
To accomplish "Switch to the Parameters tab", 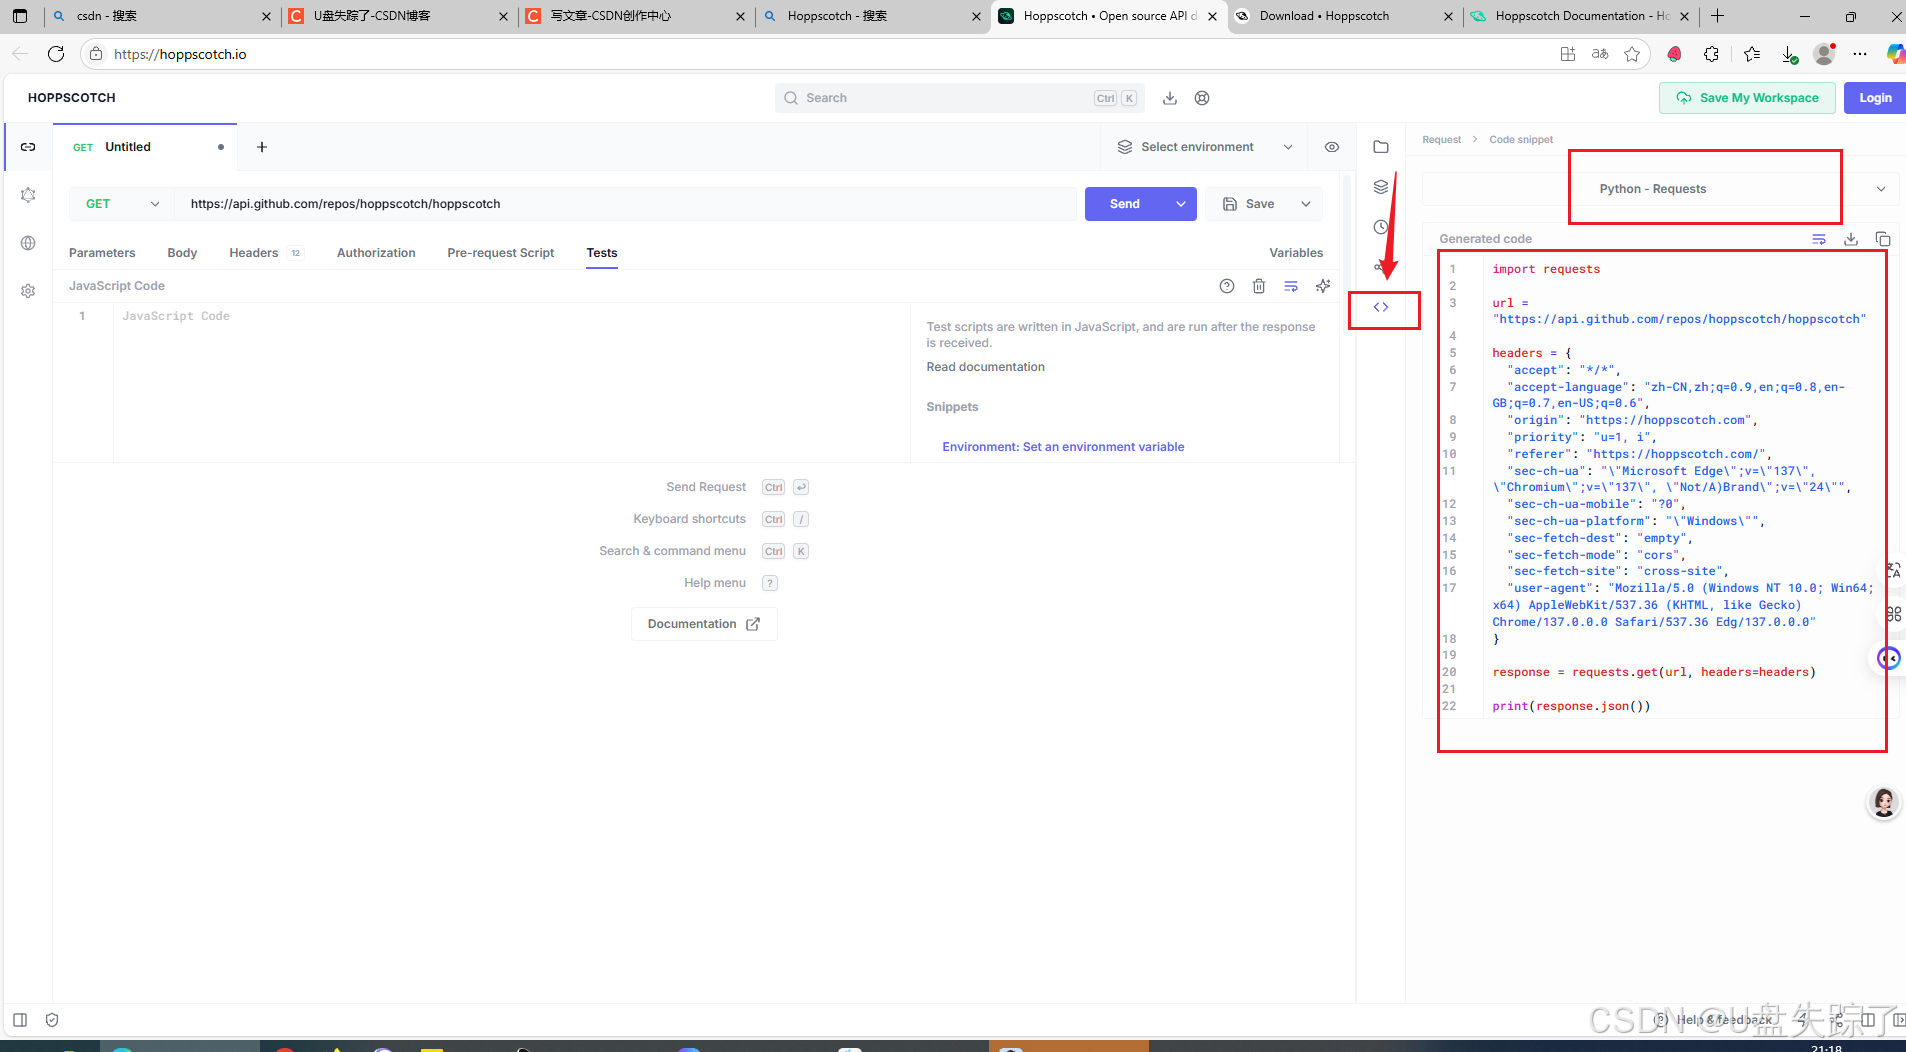I will click(x=102, y=253).
